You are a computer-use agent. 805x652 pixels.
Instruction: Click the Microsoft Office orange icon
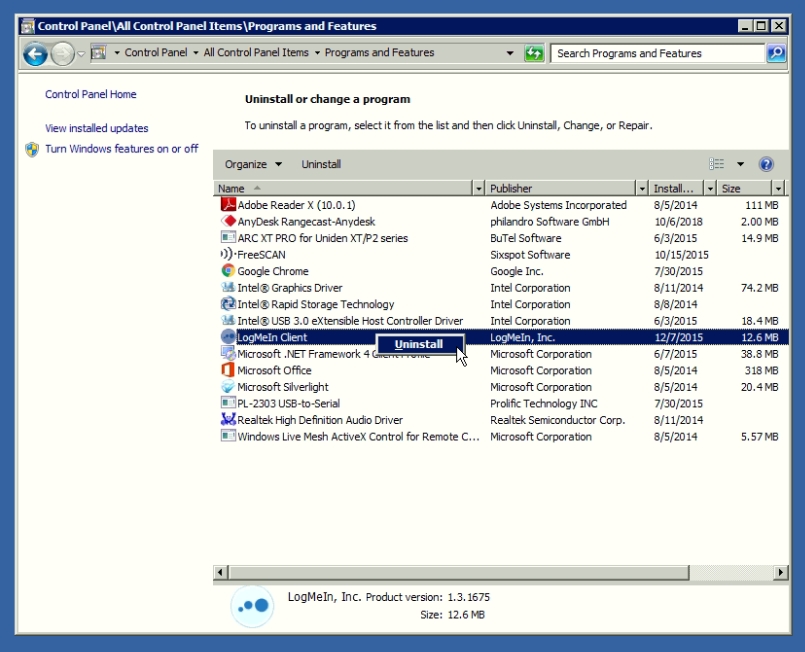click(x=228, y=370)
